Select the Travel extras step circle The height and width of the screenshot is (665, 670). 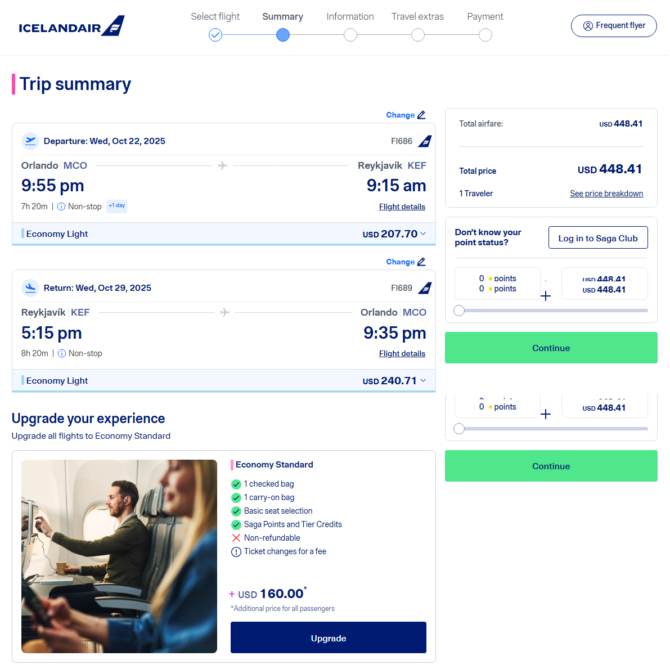tap(418, 35)
